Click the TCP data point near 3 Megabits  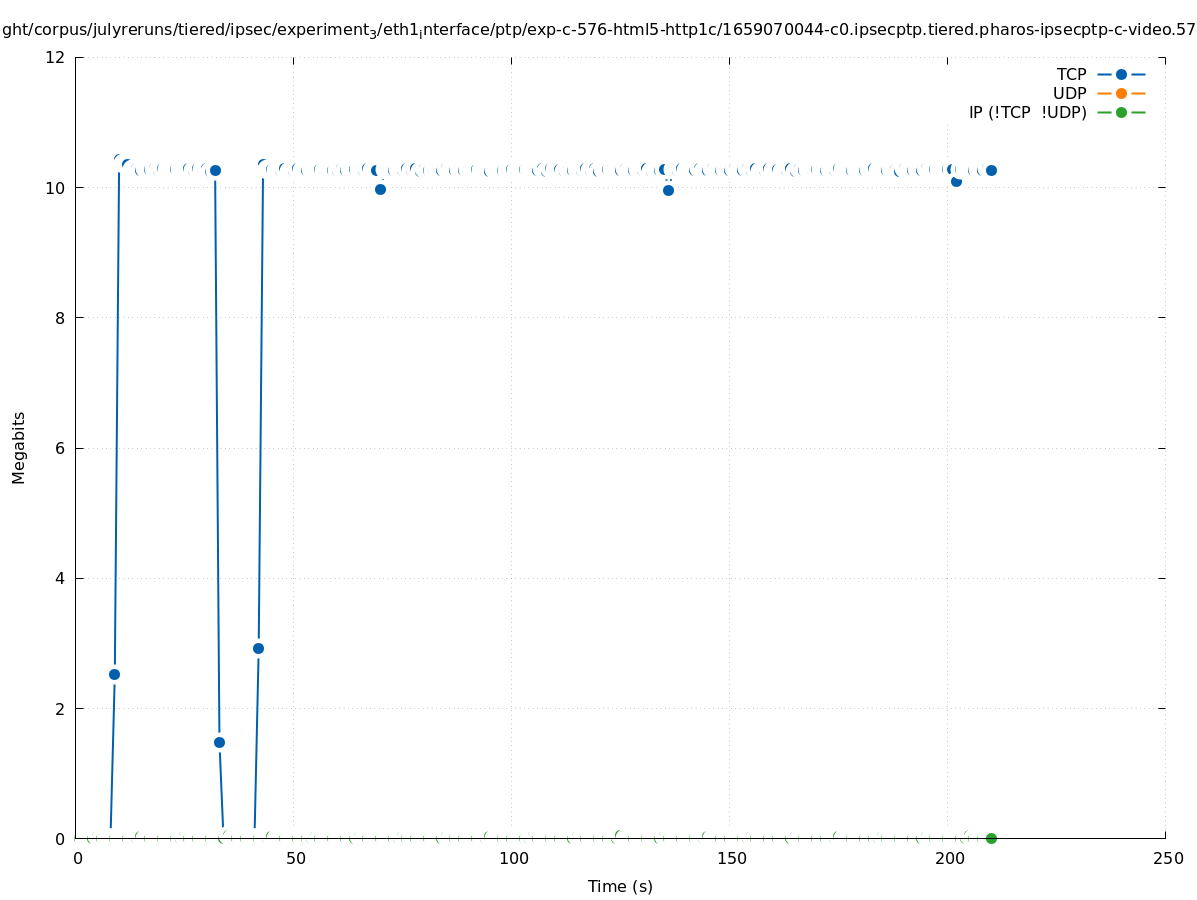click(x=258, y=648)
